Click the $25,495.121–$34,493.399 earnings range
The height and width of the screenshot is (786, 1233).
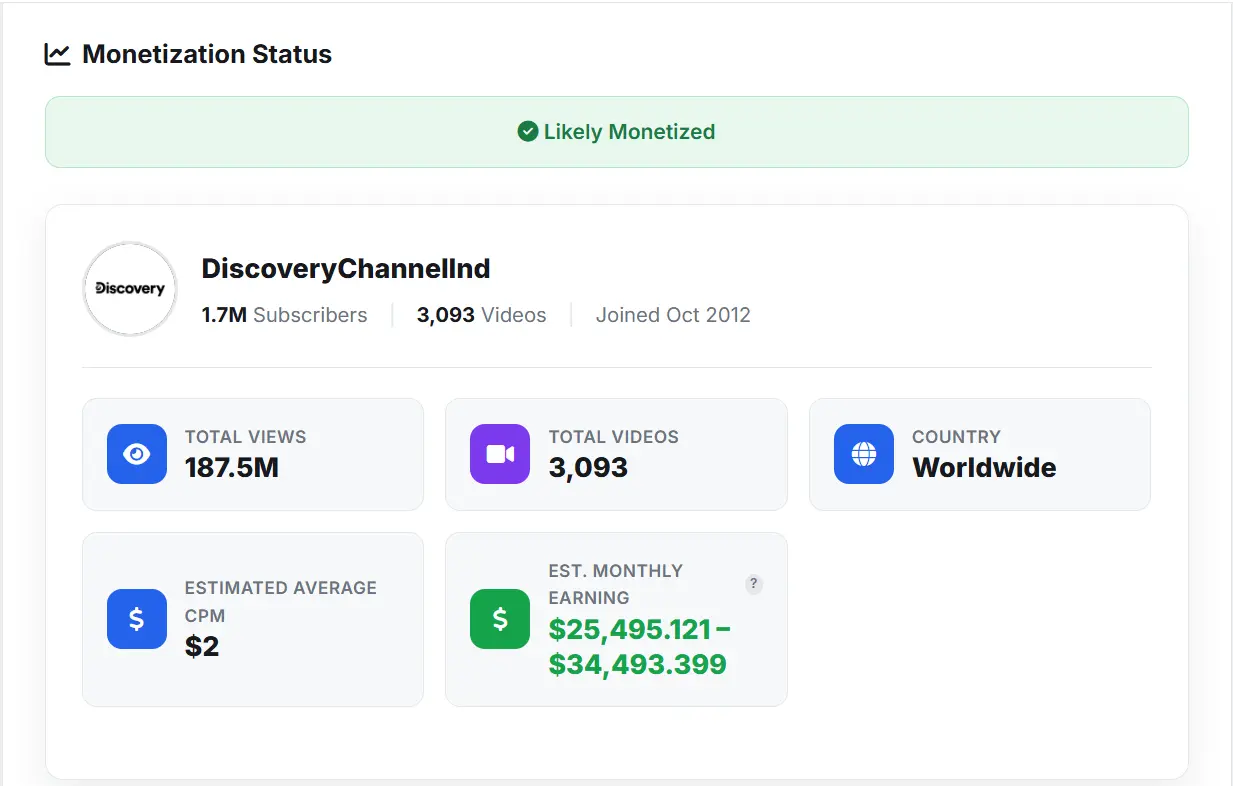pyautogui.click(x=640, y=647)
